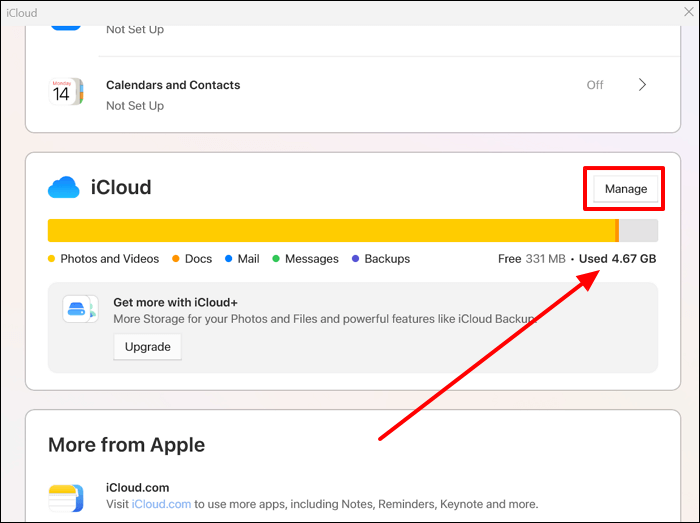Click the Upgrade button
Image resolution: width=700 pixels, height=523 pixels.
click(x=147, y=347)
